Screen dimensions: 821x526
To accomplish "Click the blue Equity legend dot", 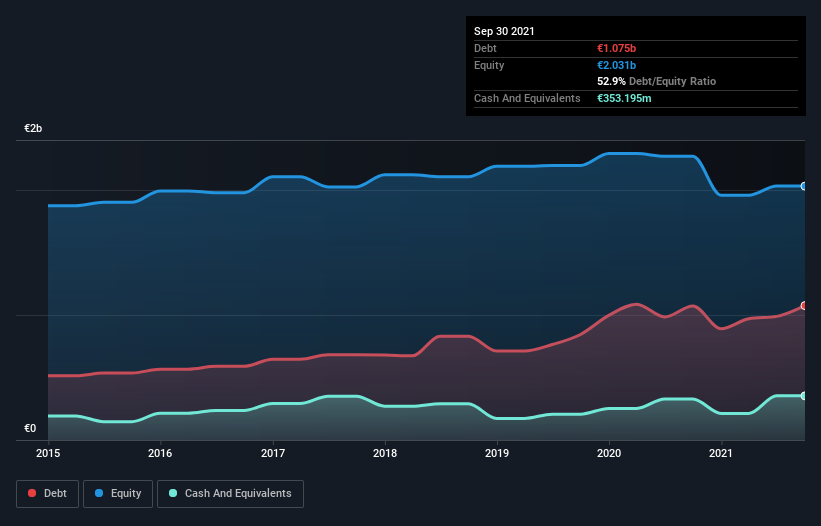I will [x=99, y=493].
